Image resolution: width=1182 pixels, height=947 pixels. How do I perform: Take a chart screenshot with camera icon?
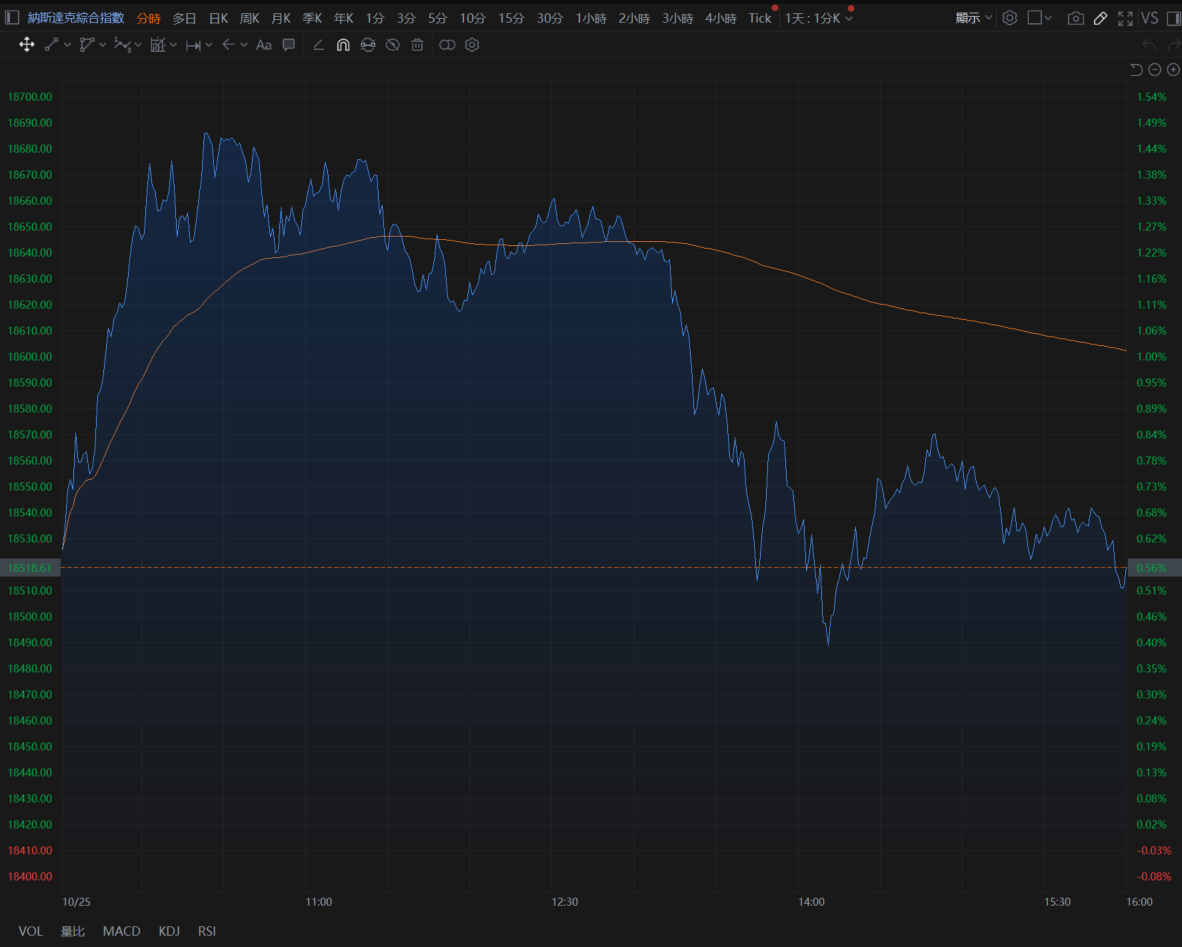pyautogui.click(x=1076, y=18)
